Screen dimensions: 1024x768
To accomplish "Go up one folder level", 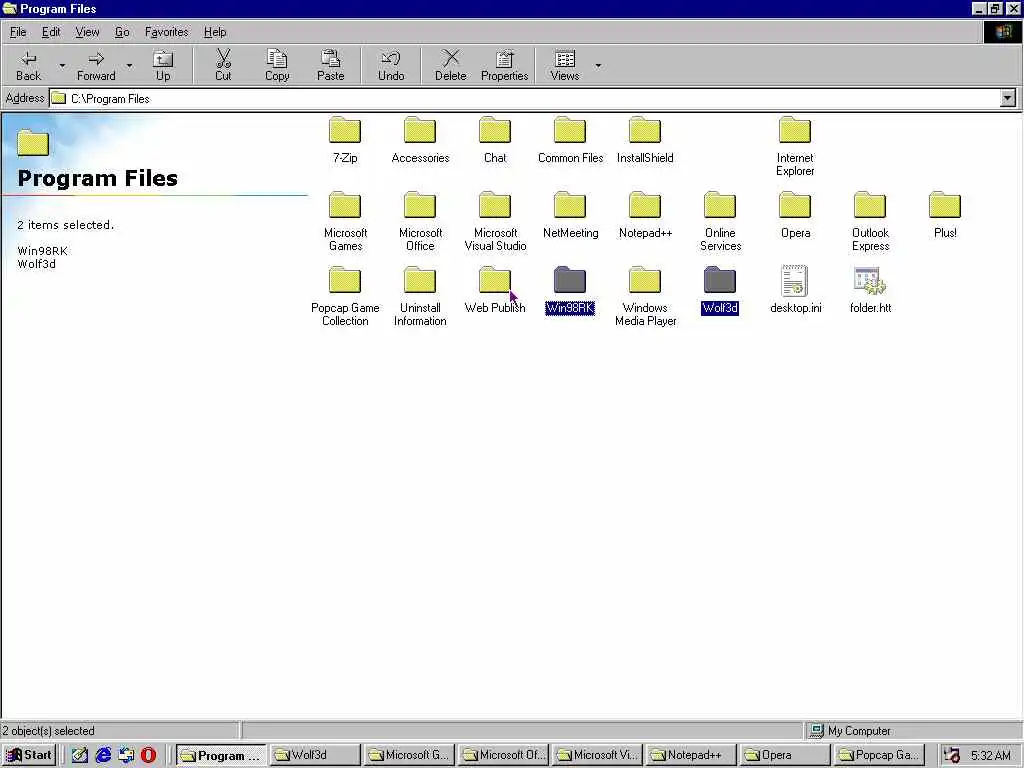I will pyautogui.click(x=163, y=65).
